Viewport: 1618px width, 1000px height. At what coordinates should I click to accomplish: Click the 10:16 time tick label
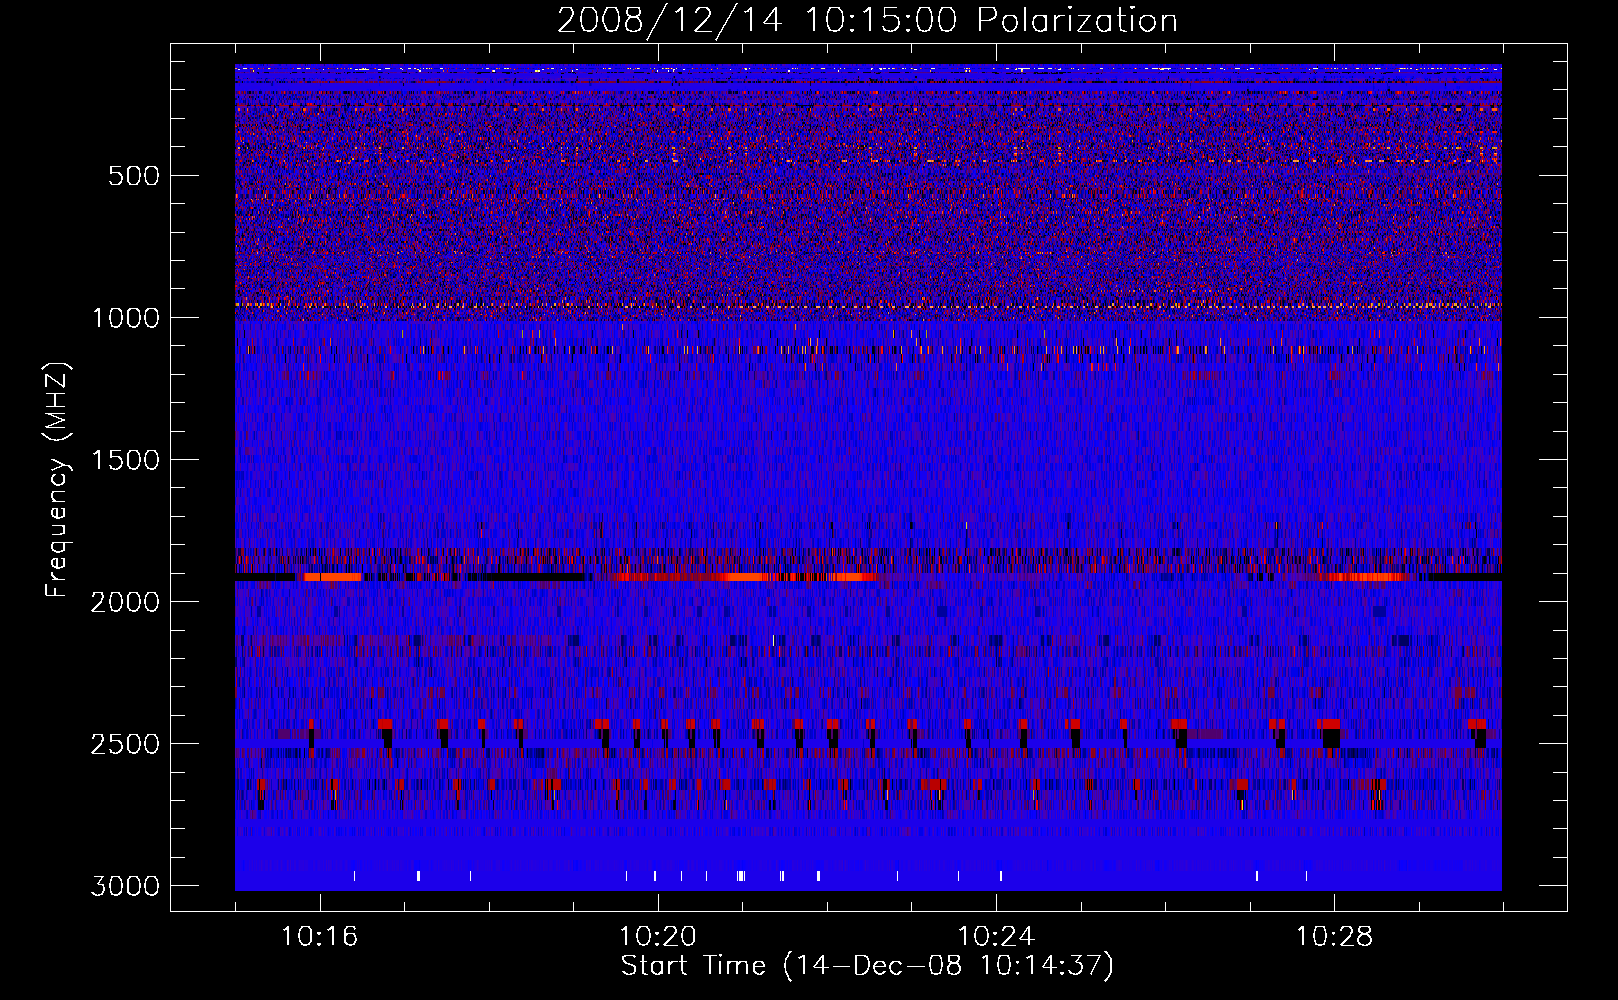click(x=320, y=937)
